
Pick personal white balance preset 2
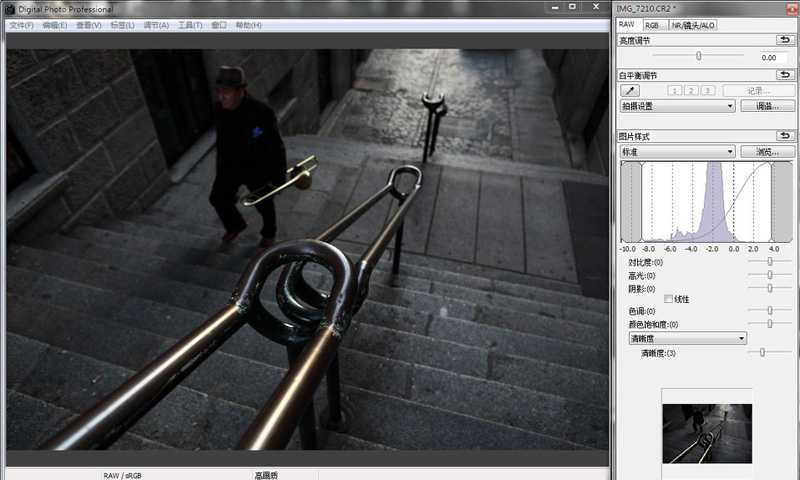pos(691,91)
